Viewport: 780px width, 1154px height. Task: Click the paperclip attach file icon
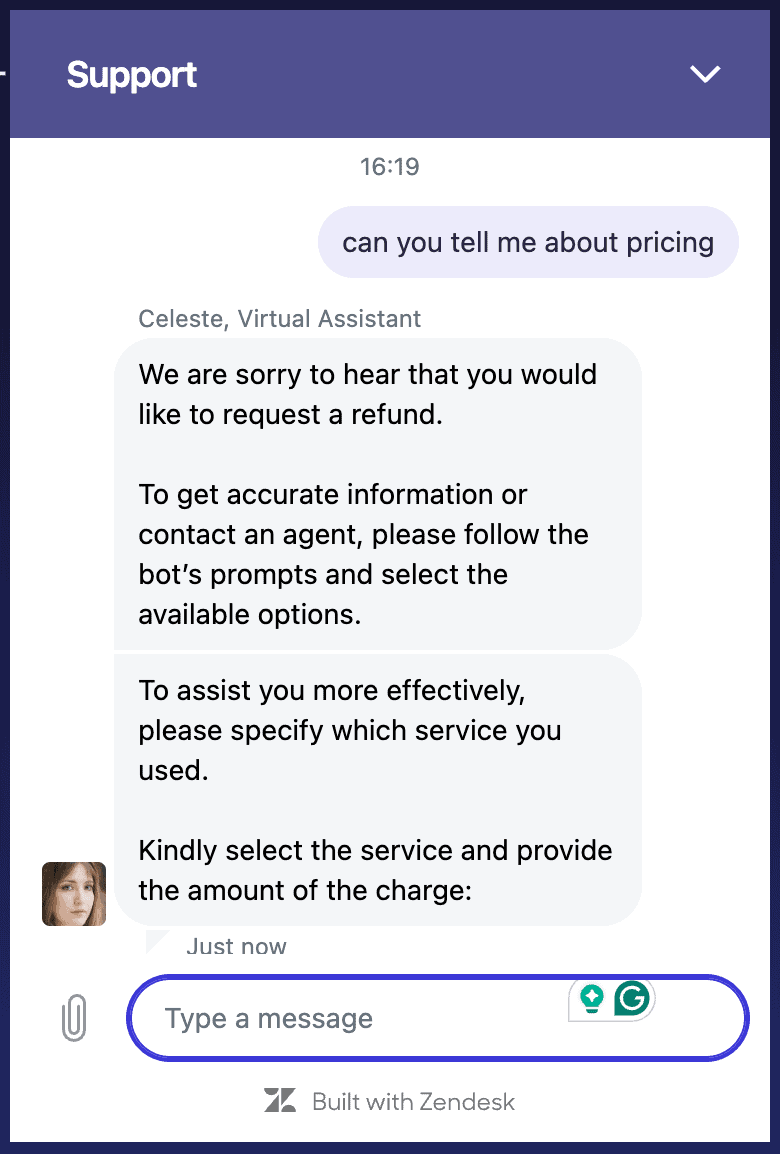74,1019
